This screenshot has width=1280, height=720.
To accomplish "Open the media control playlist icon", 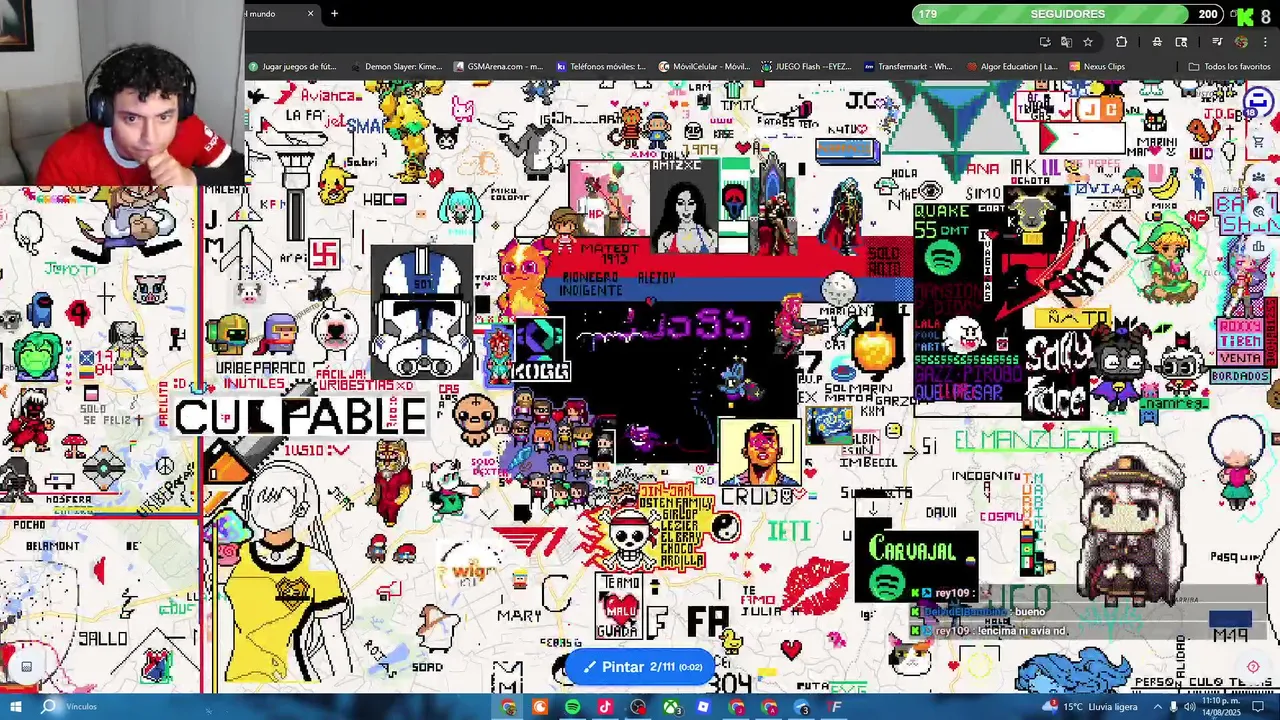I will (x=1217, y=42).
